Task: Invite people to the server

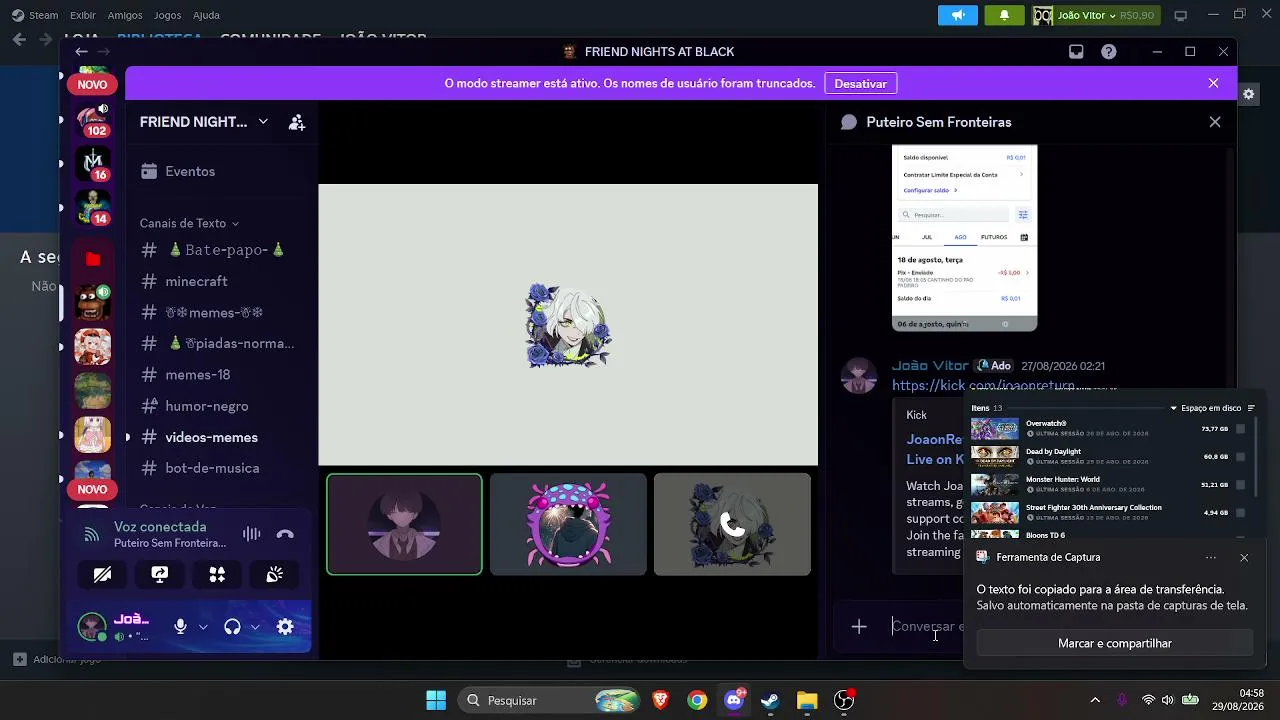Action: (297, 122)
